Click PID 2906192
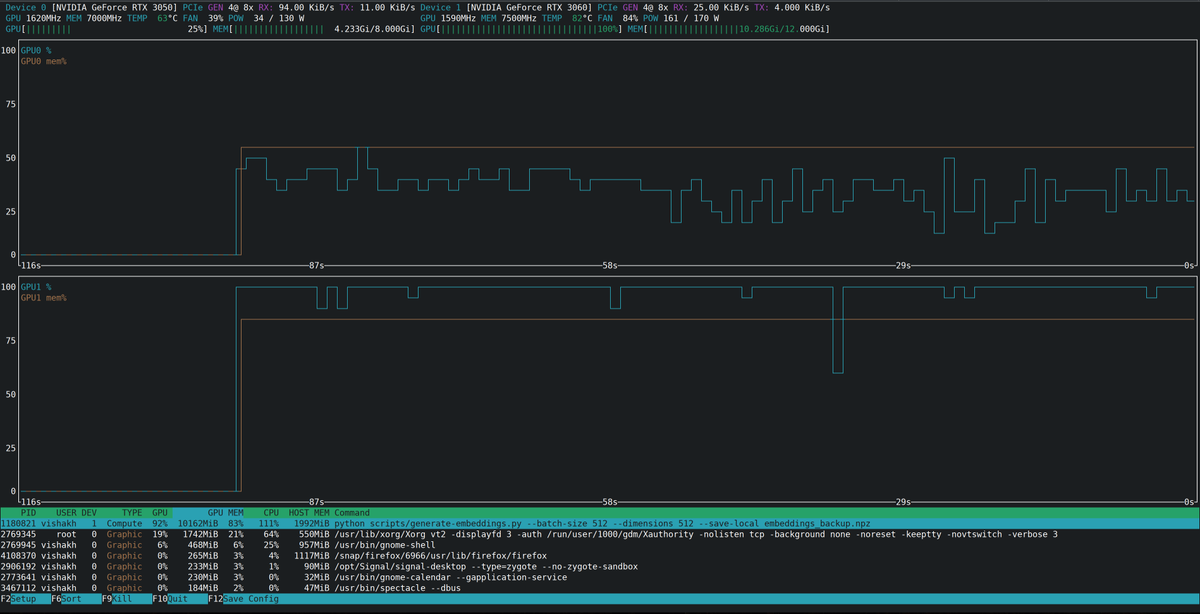 tap(18, 567)
